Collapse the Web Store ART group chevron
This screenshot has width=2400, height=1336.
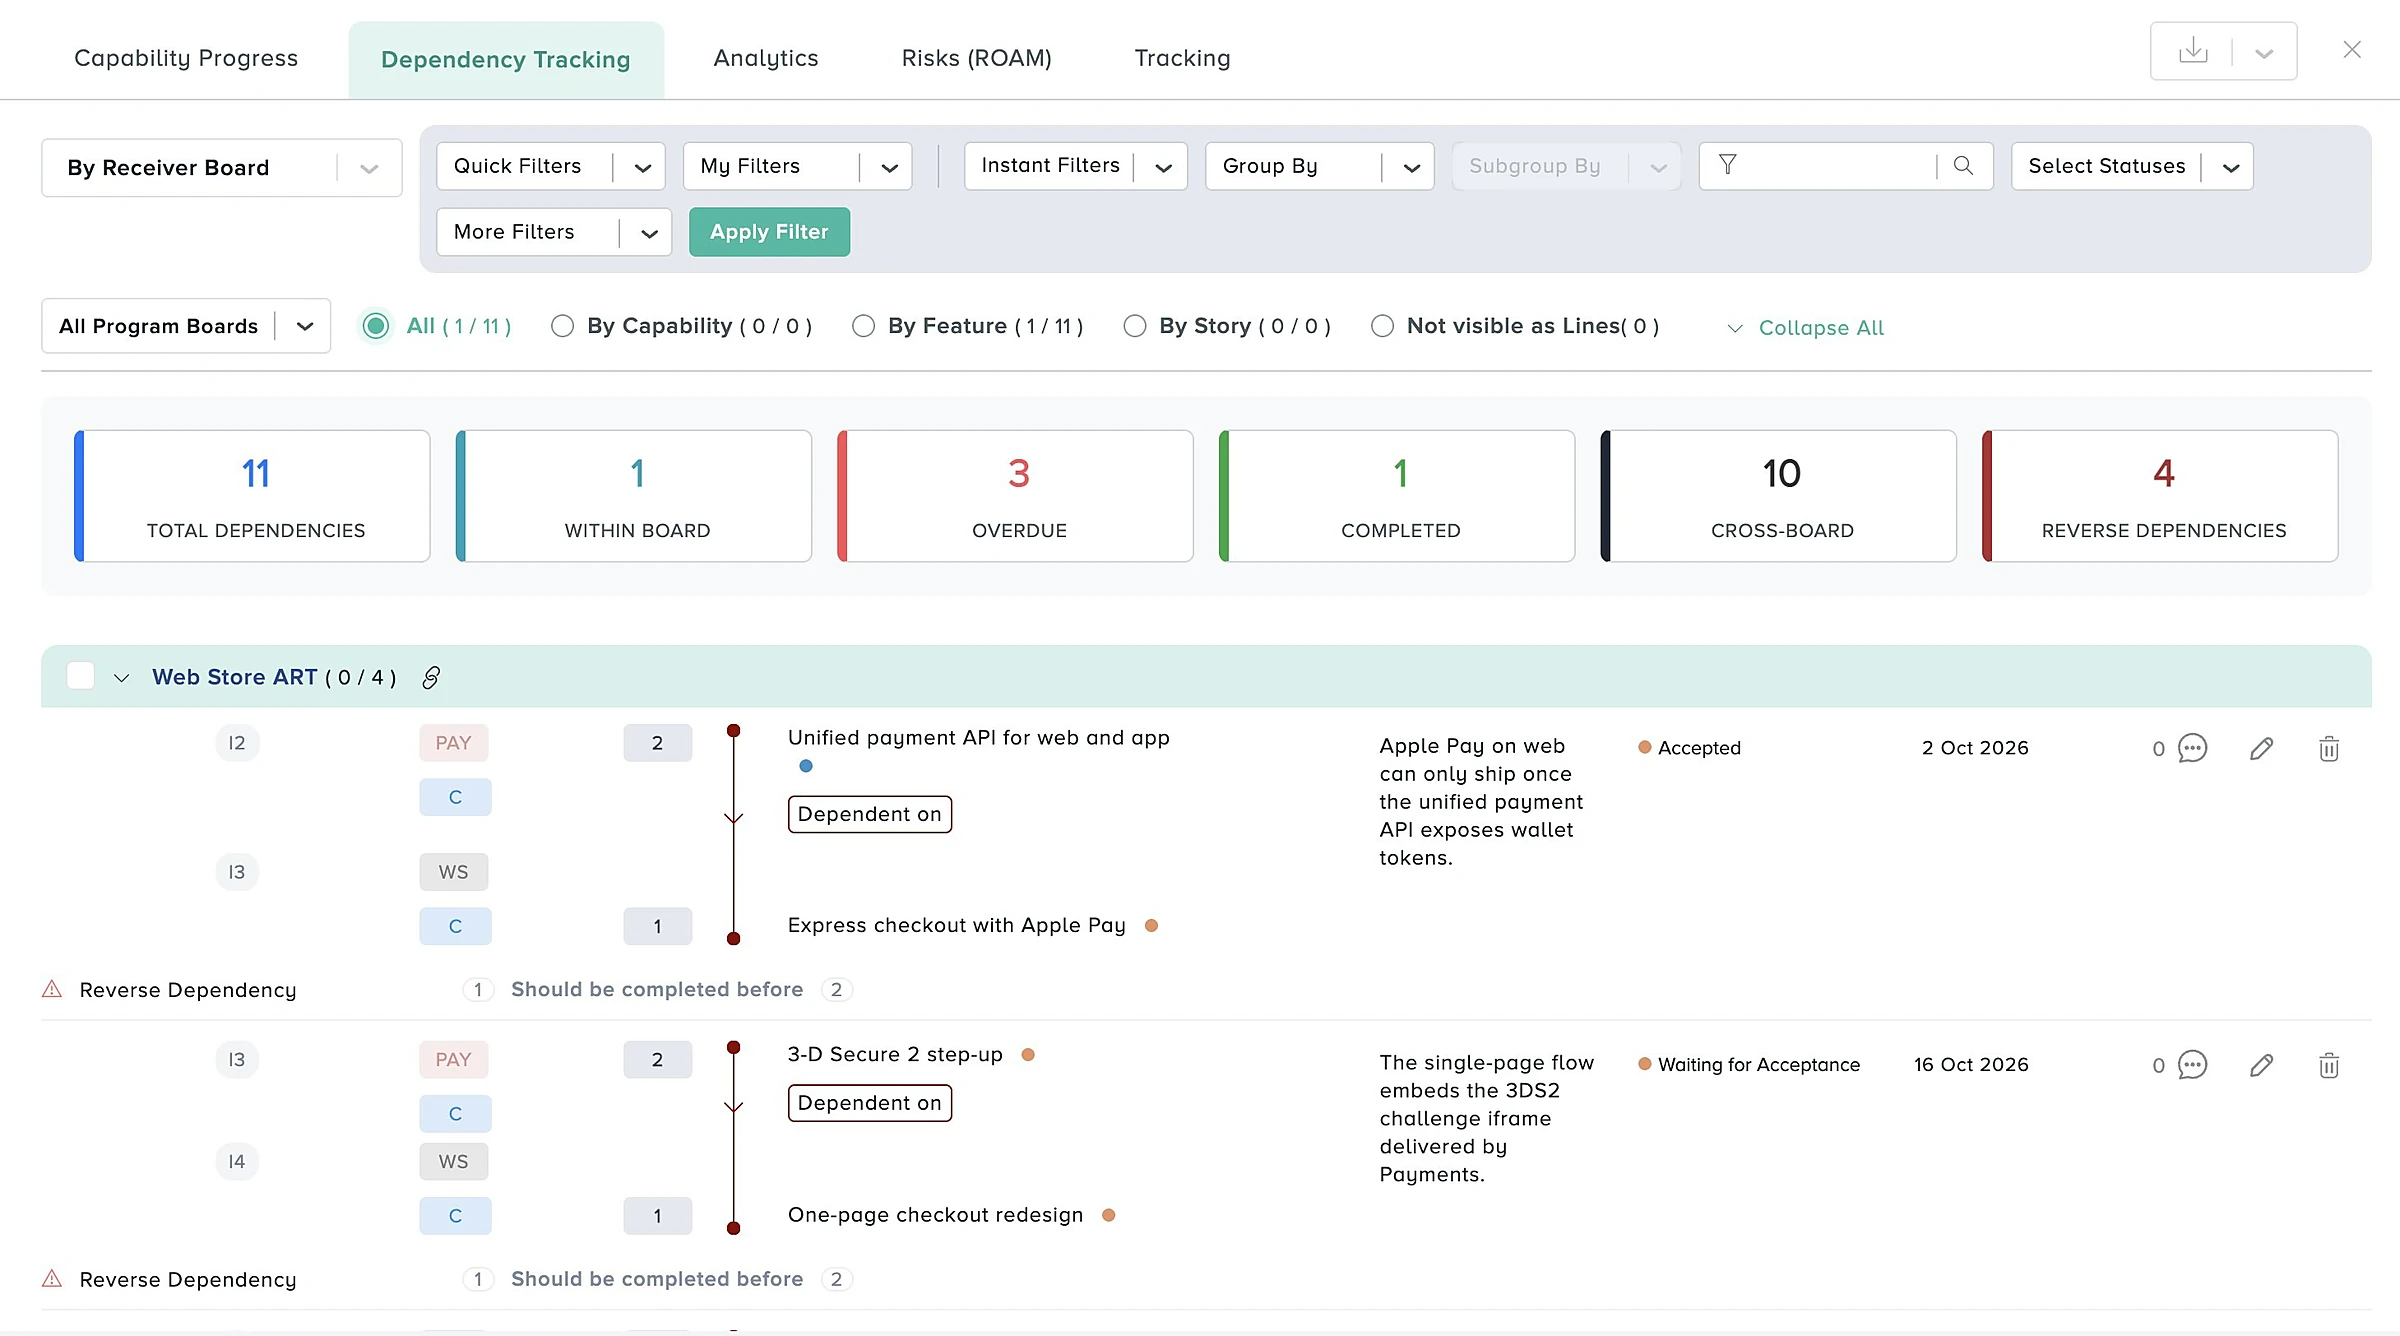tap(121, 678)
